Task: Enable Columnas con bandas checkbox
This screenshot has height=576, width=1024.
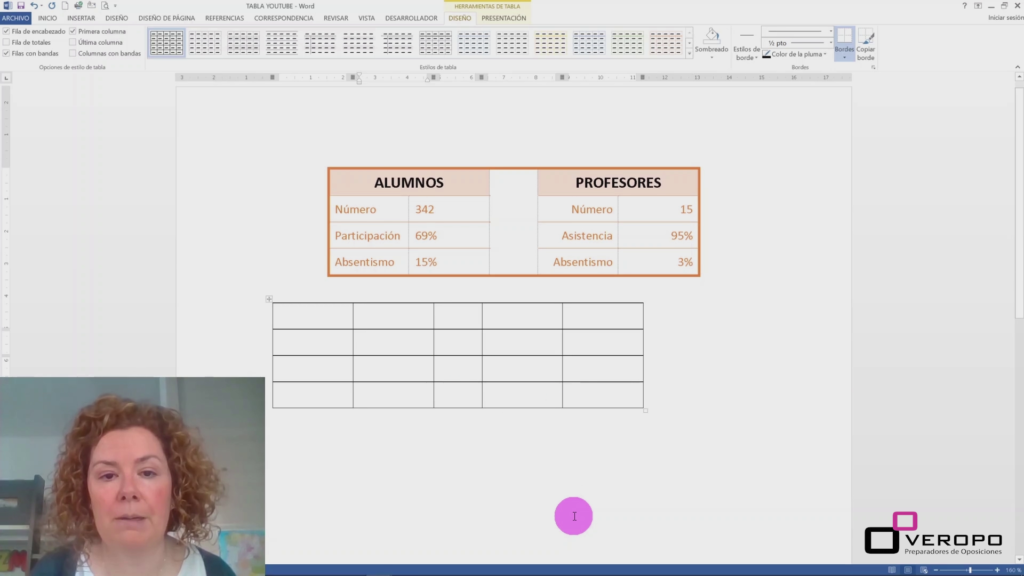Action: pyautogui.click(x=72, y=54)
